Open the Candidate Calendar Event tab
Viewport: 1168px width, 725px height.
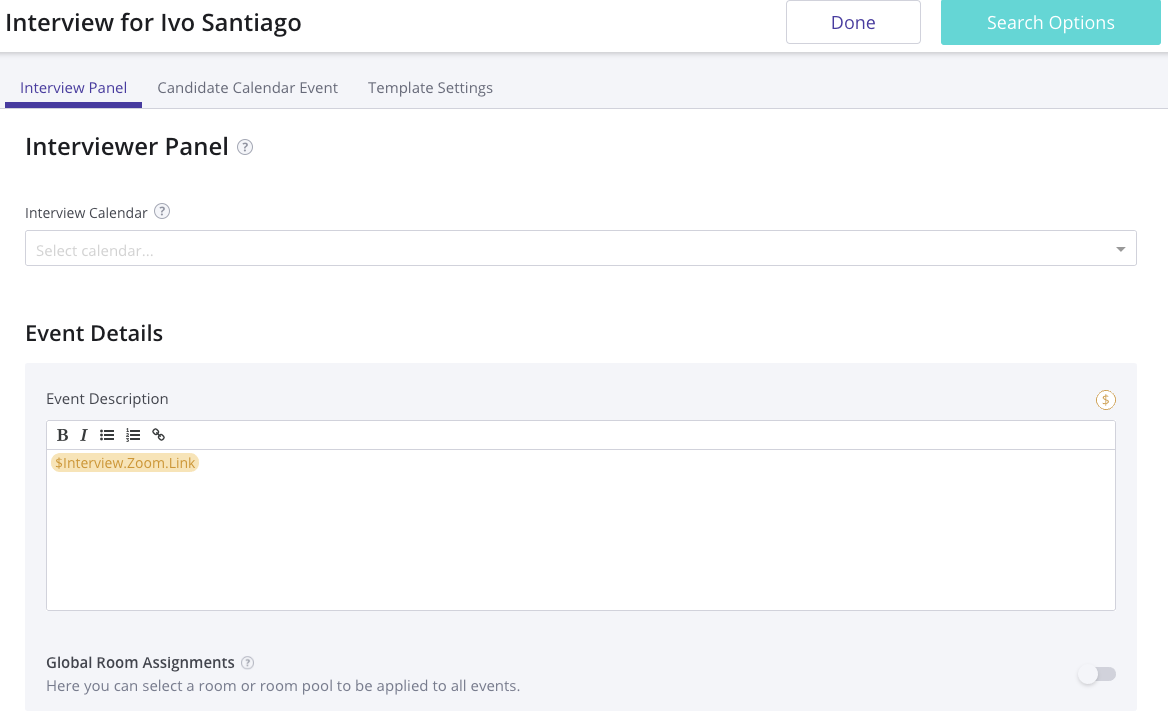[248, 88]
